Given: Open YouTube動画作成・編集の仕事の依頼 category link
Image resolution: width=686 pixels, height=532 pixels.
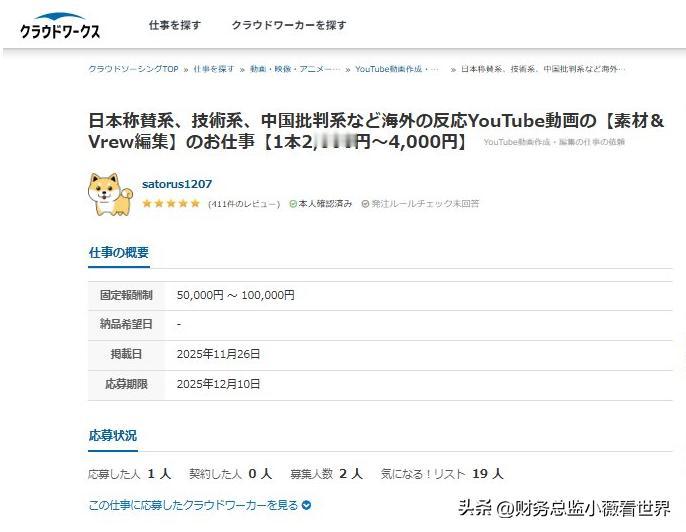Looking at the screenshot, I should (554, 142).
